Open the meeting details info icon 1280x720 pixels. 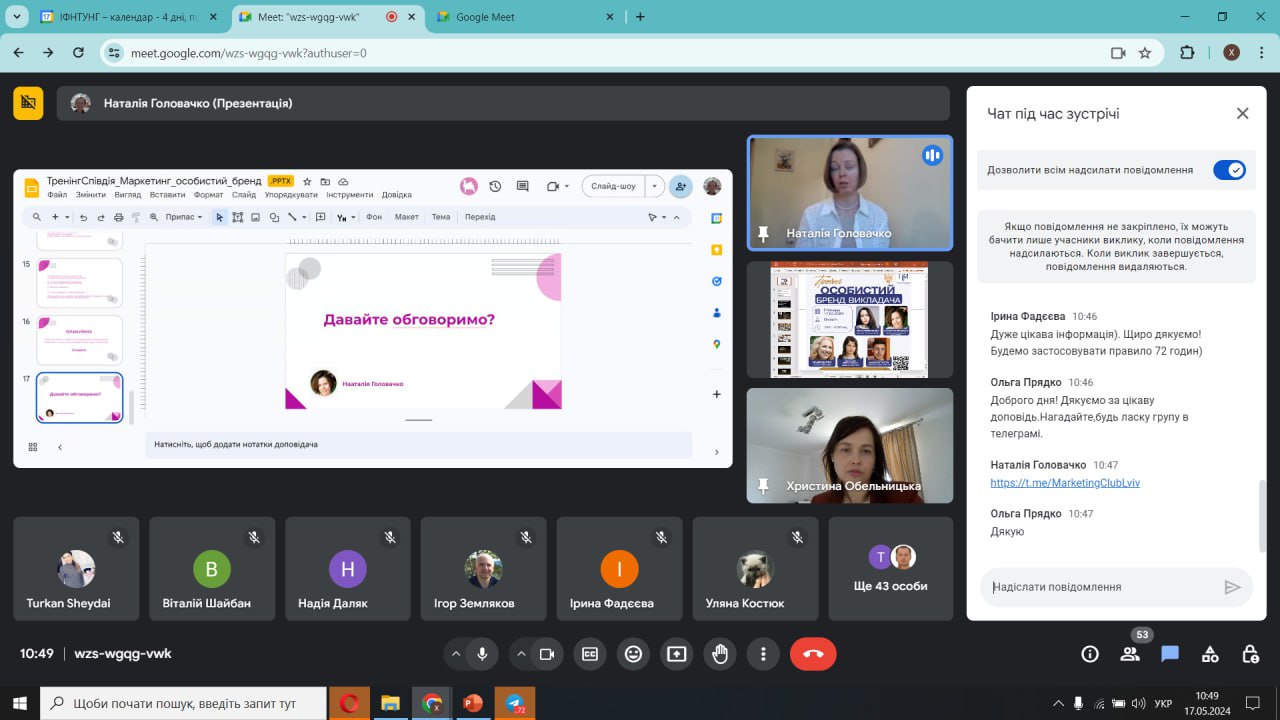point(1090,654)
